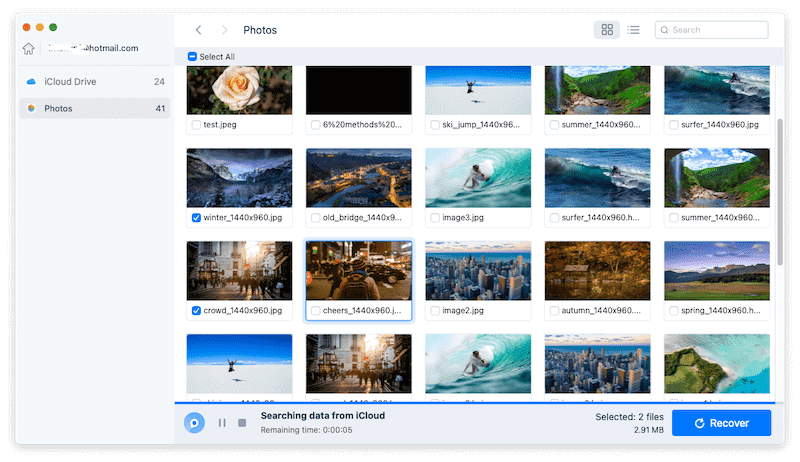This screenshot has width=800, height=462.
Task: Check the autumn_1440x960... checkbox
Action: [x=555, y=311]
